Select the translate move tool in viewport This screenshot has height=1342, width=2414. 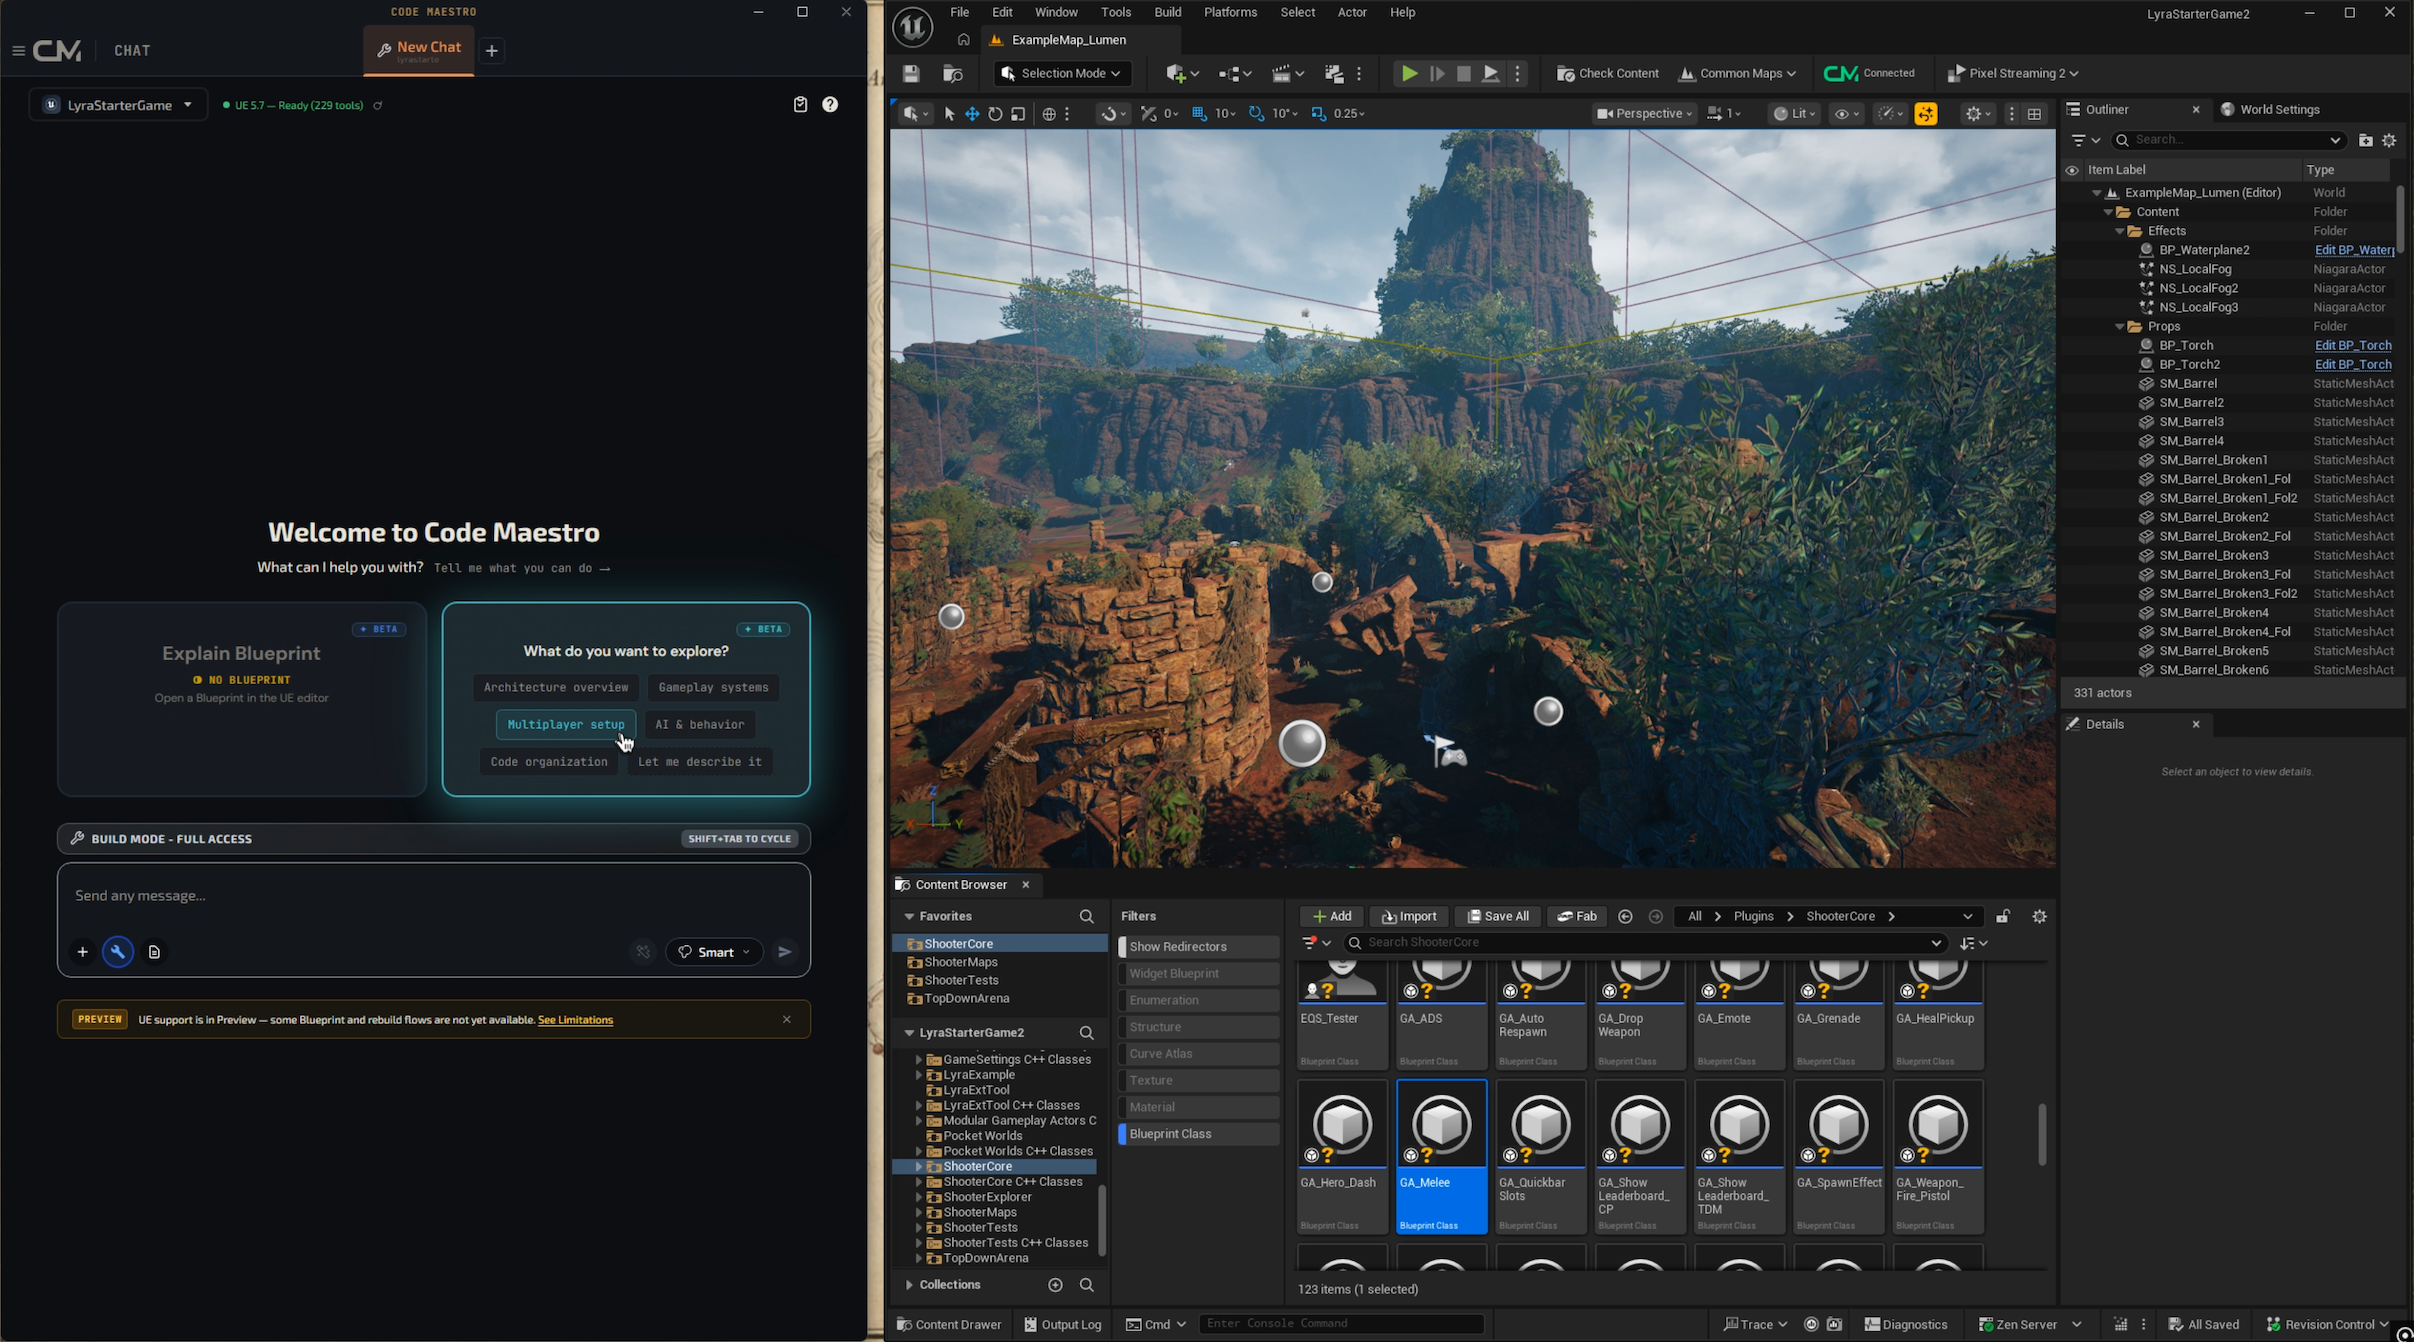[x=972, y=114]
